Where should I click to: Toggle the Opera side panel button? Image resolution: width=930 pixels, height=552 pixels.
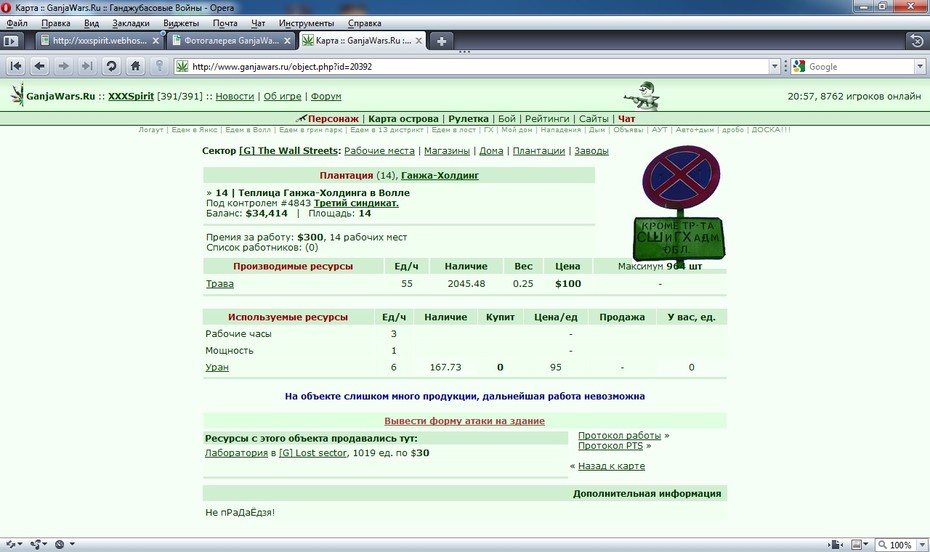11,41
